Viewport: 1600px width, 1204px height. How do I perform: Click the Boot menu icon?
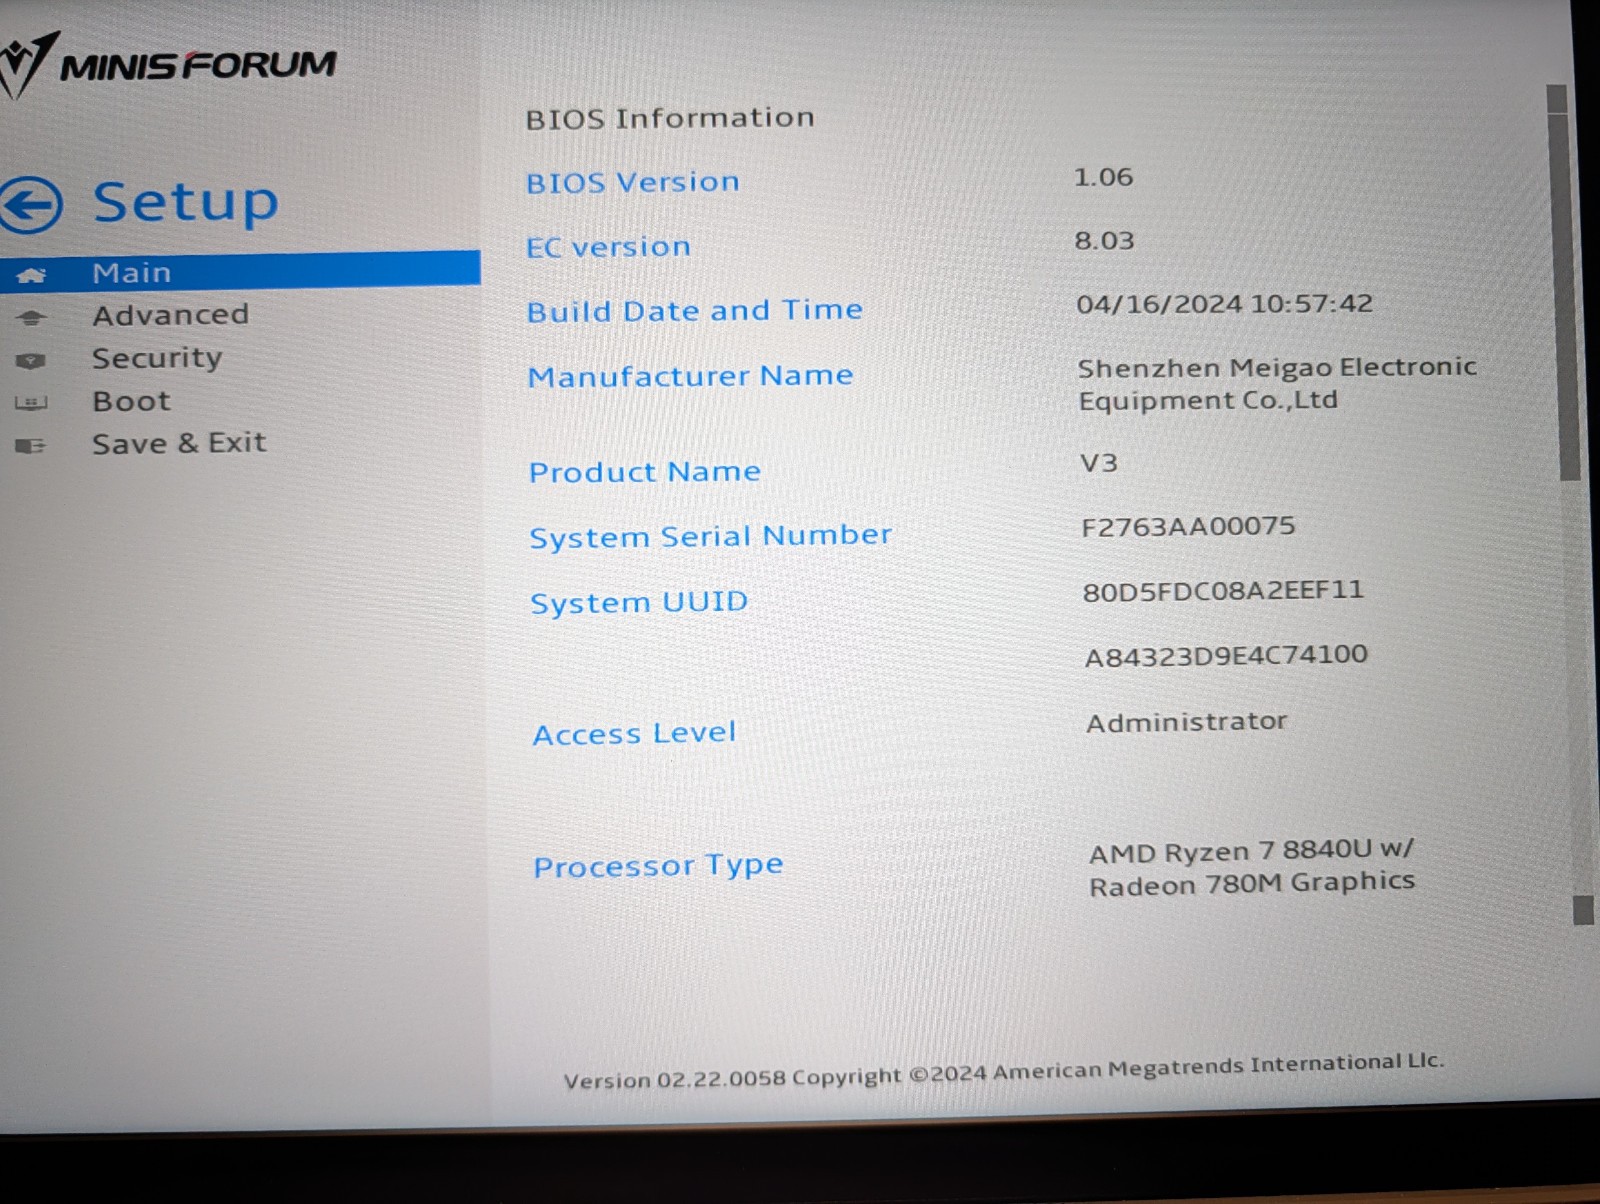coord(31,403)
